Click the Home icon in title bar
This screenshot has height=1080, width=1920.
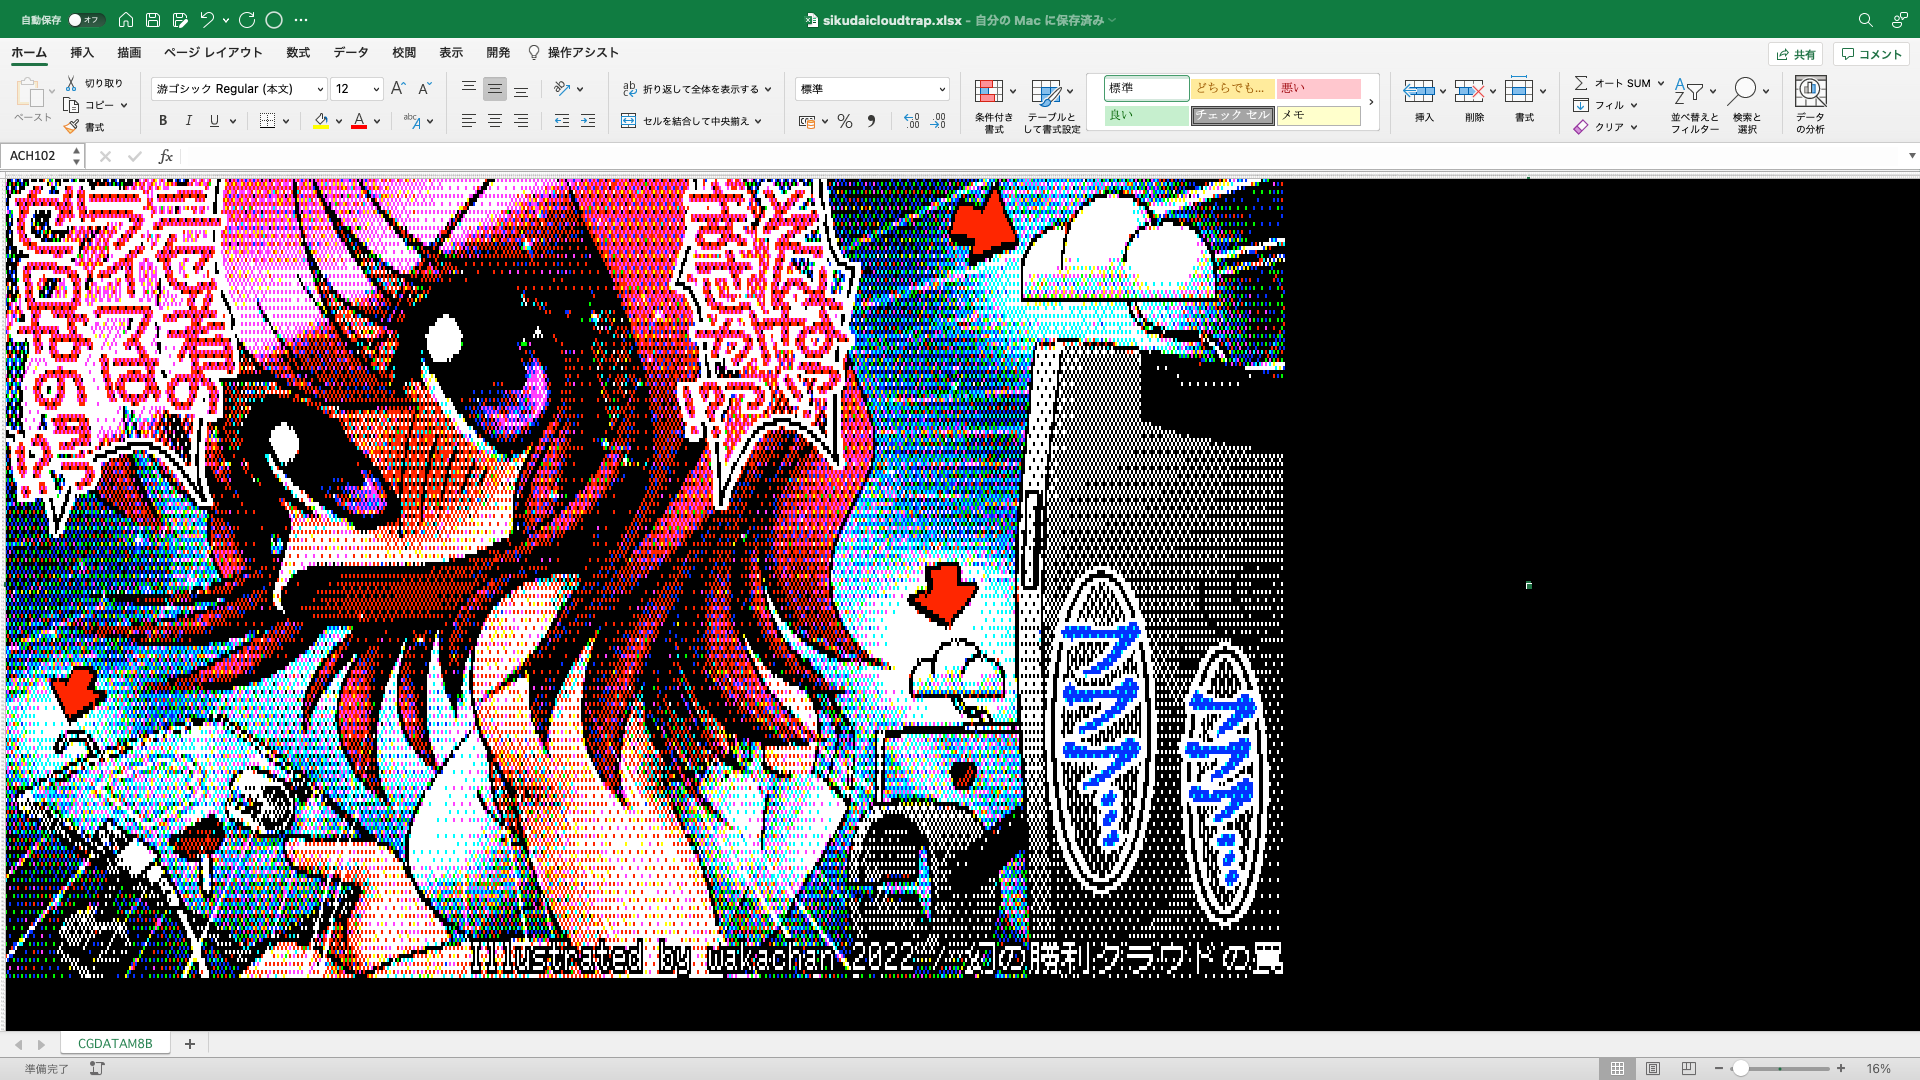126,20
